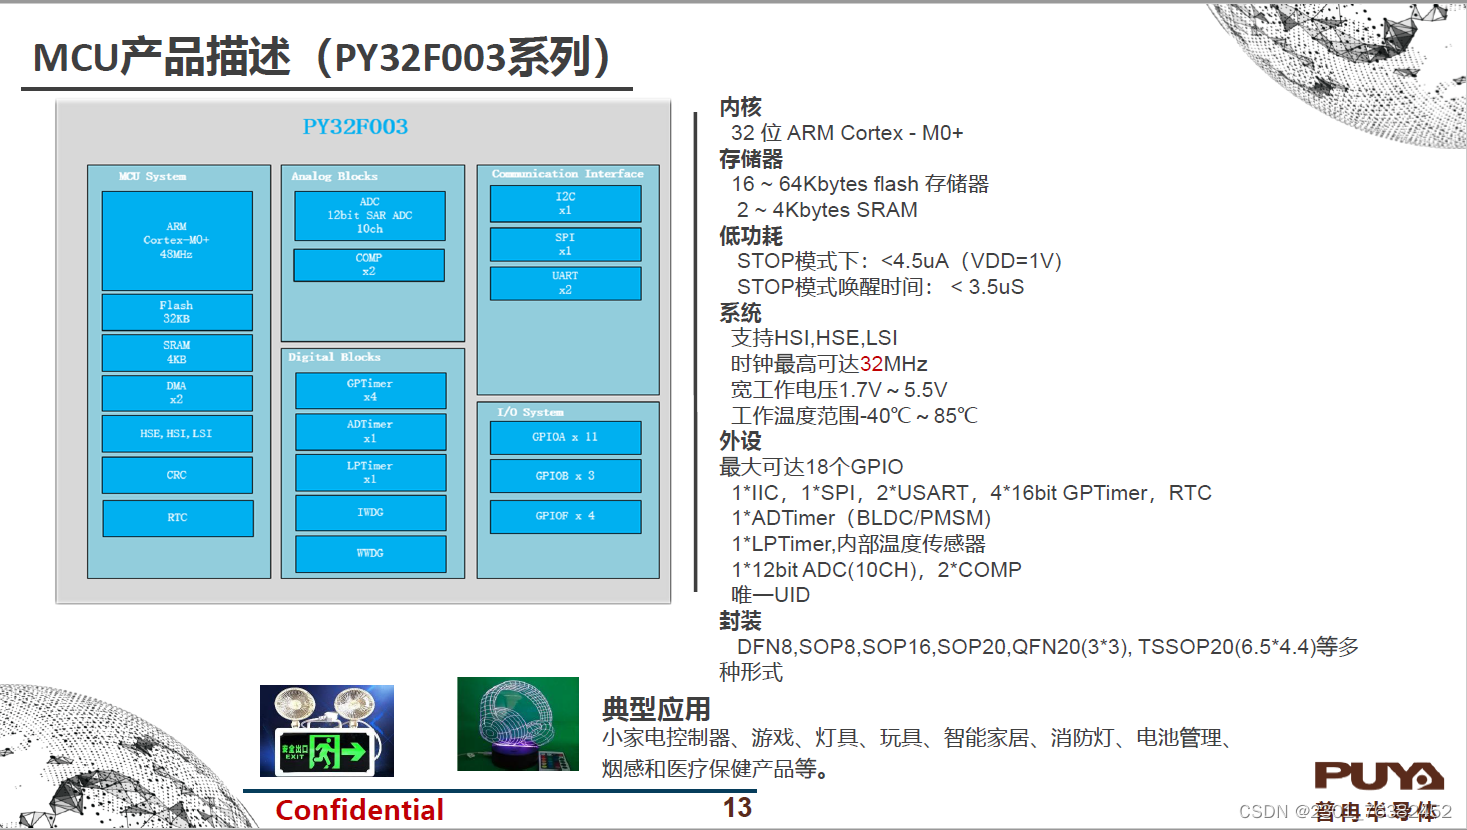The image size is (1467, 830).
Task: Select the Flash 32KB block
Action: (x=177, y=312)
